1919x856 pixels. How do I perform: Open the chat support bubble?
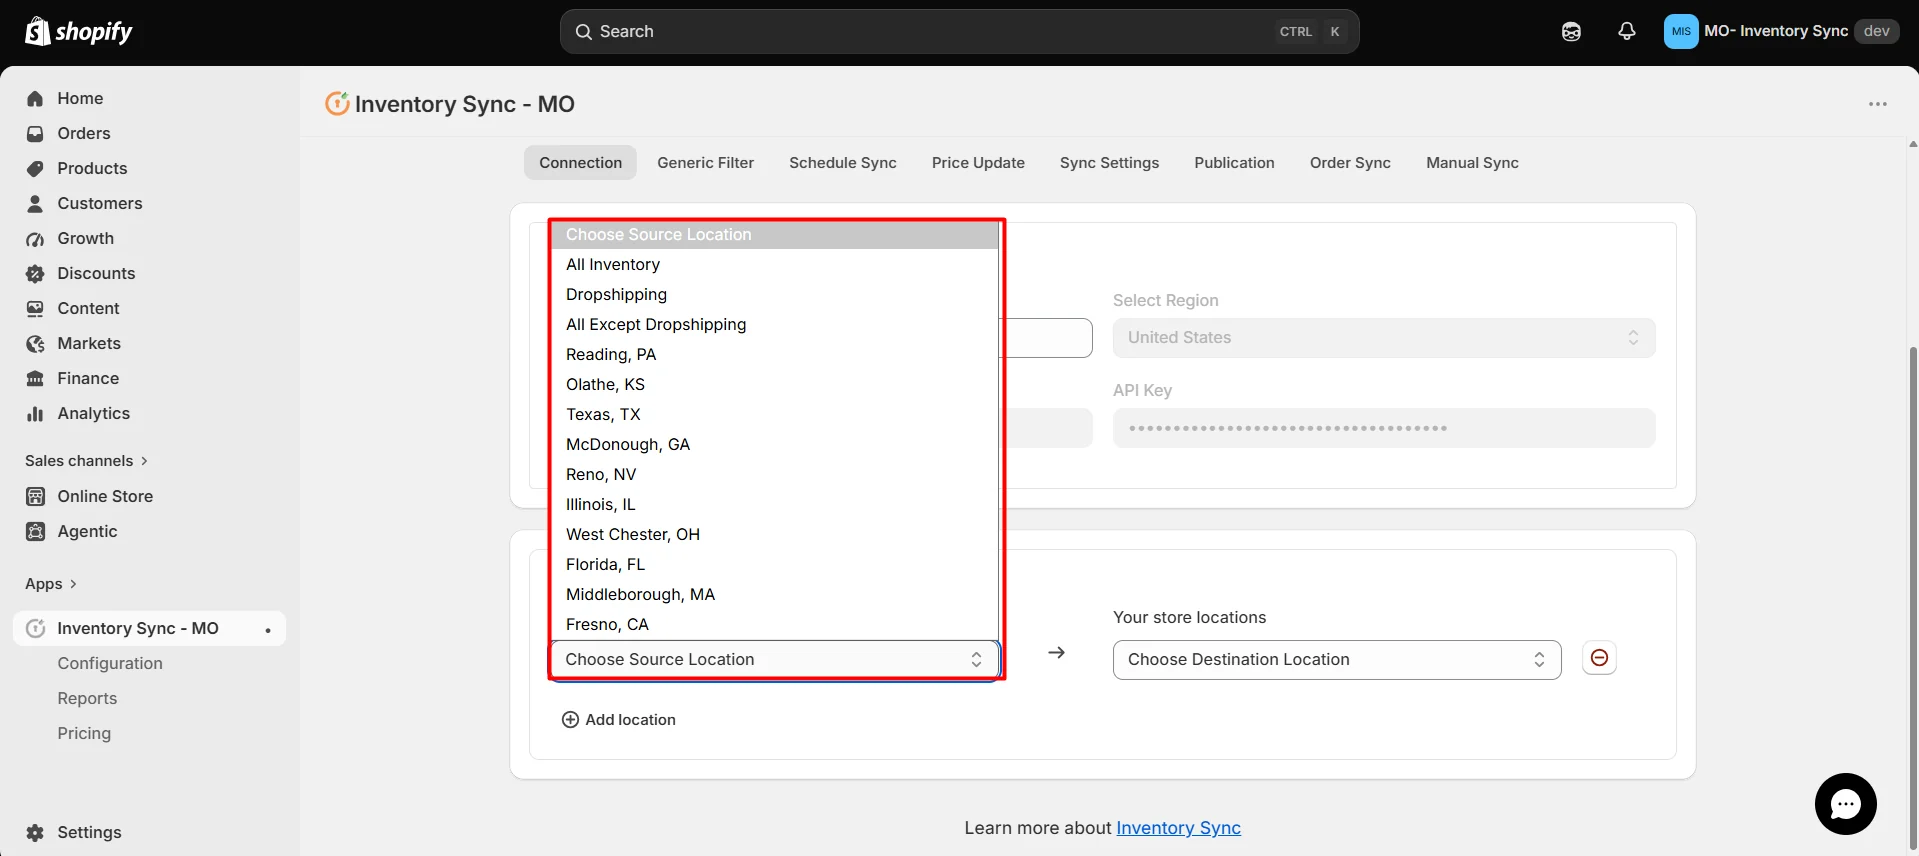pos(1845,804)
